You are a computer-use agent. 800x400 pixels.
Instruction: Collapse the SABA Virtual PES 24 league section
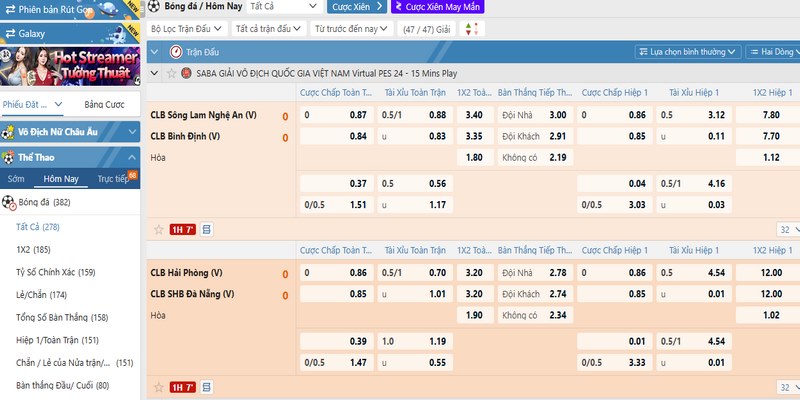155,72
